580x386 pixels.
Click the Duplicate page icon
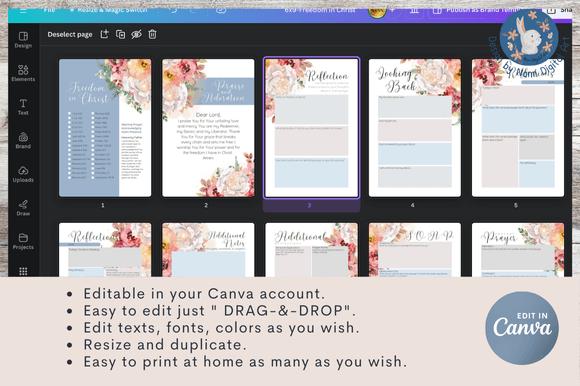pos(121,34)
